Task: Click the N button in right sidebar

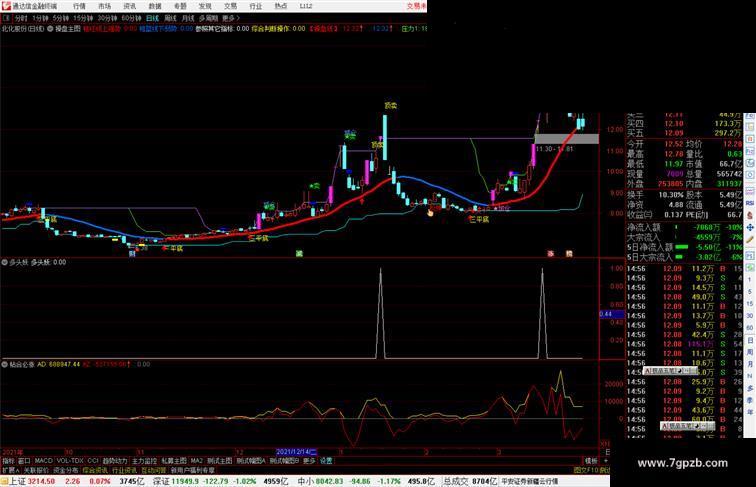Action: 750,376
